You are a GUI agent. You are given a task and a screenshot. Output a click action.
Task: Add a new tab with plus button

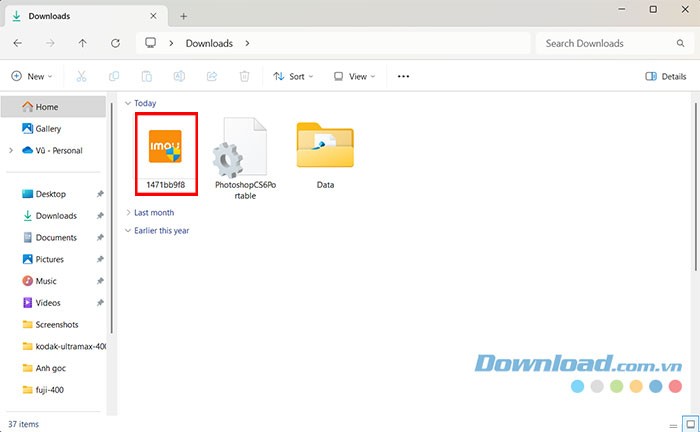click(x=184, y=16)
